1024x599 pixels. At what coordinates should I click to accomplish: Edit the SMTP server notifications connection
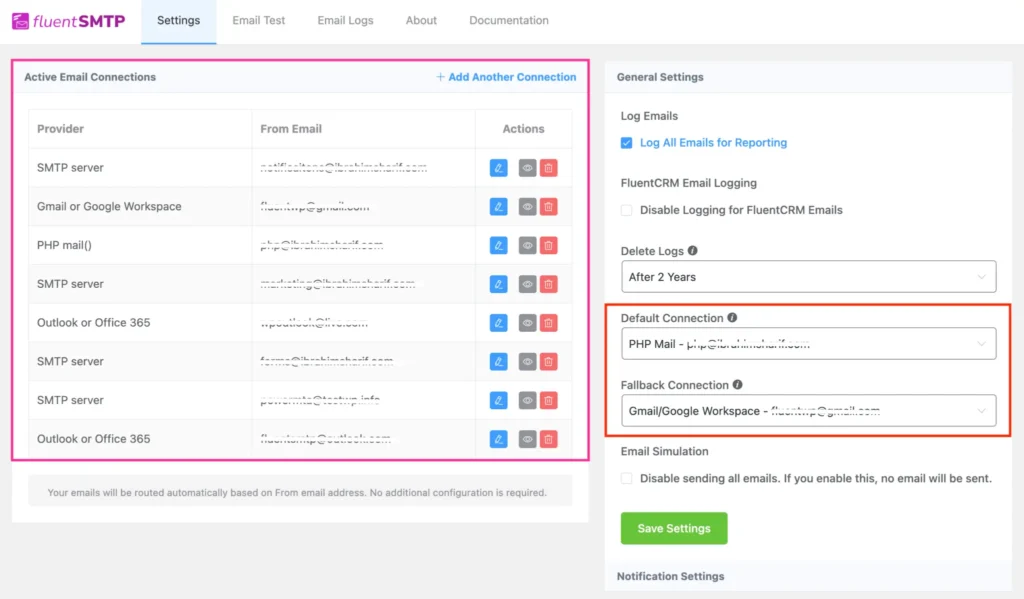498,168
